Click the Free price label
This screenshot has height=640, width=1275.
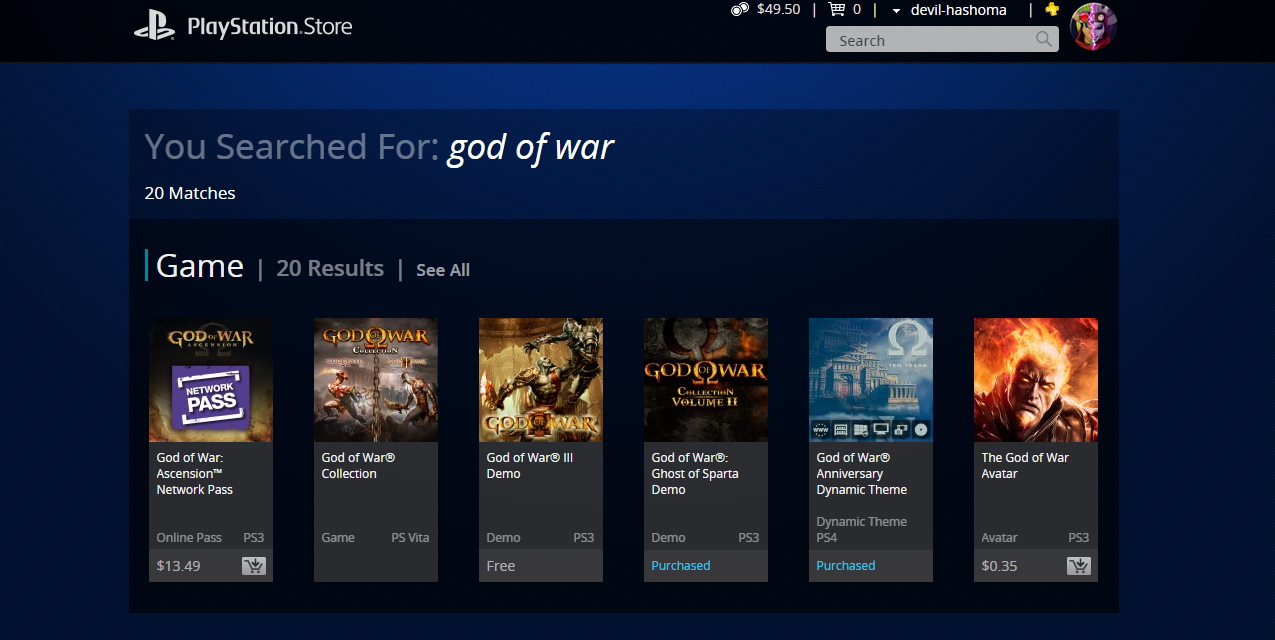click(x=501, y=566)
